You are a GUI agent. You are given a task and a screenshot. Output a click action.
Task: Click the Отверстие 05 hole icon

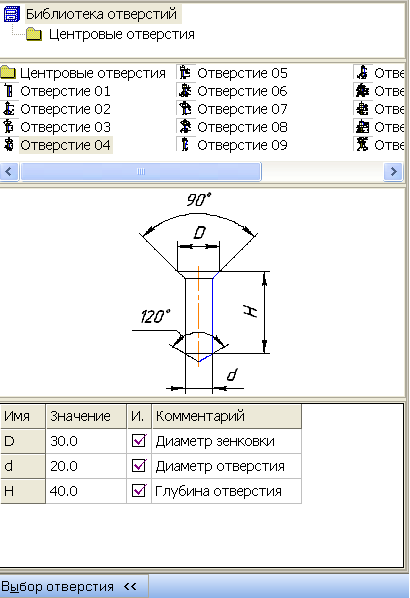(185, 73)
